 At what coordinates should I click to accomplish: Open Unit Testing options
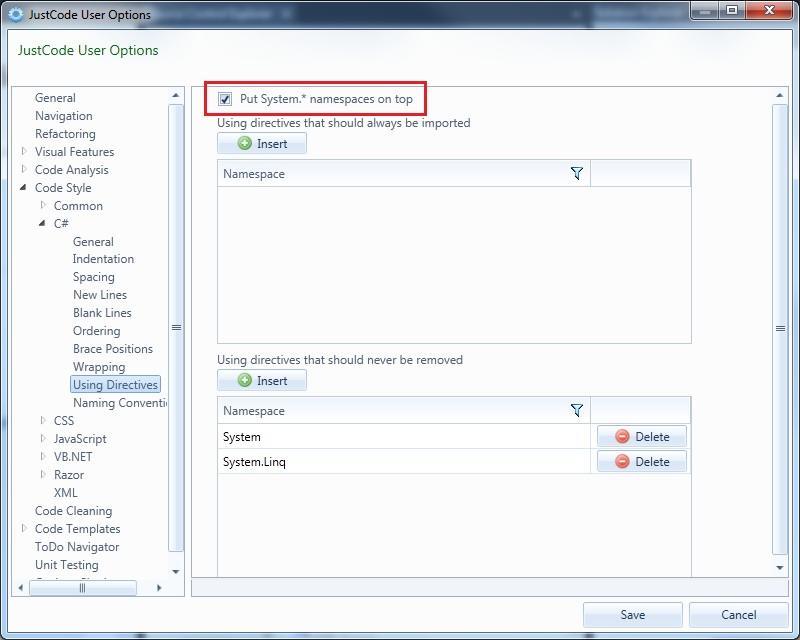(67, 564)
